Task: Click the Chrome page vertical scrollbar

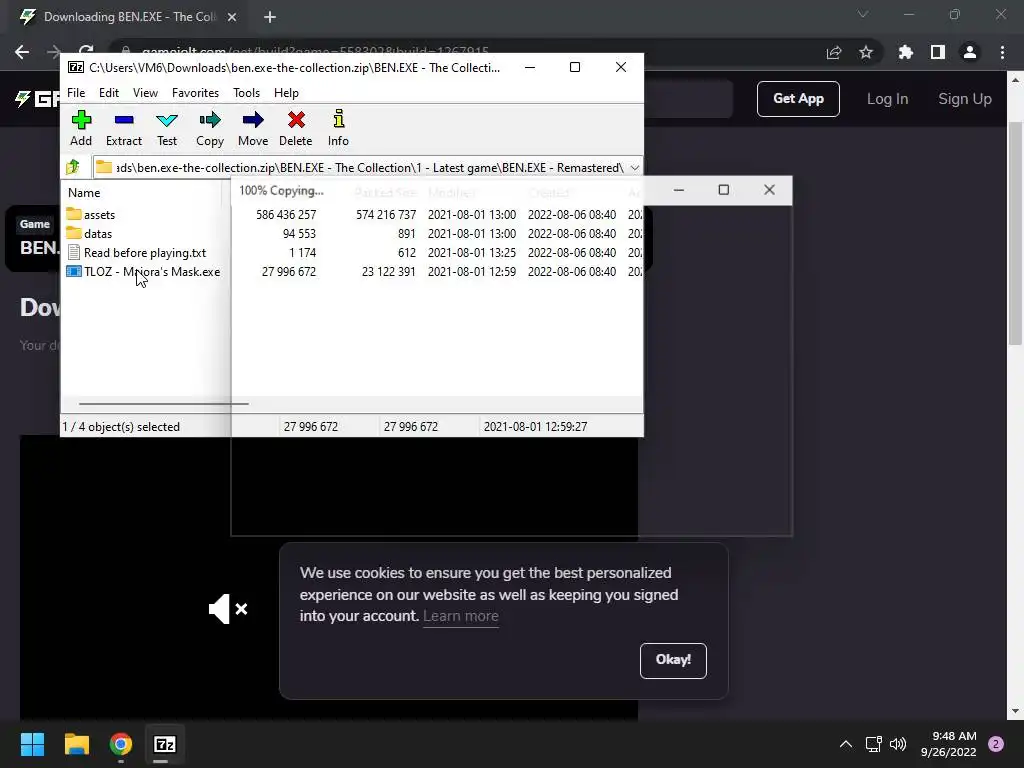Action: [x=1016, y=232]
